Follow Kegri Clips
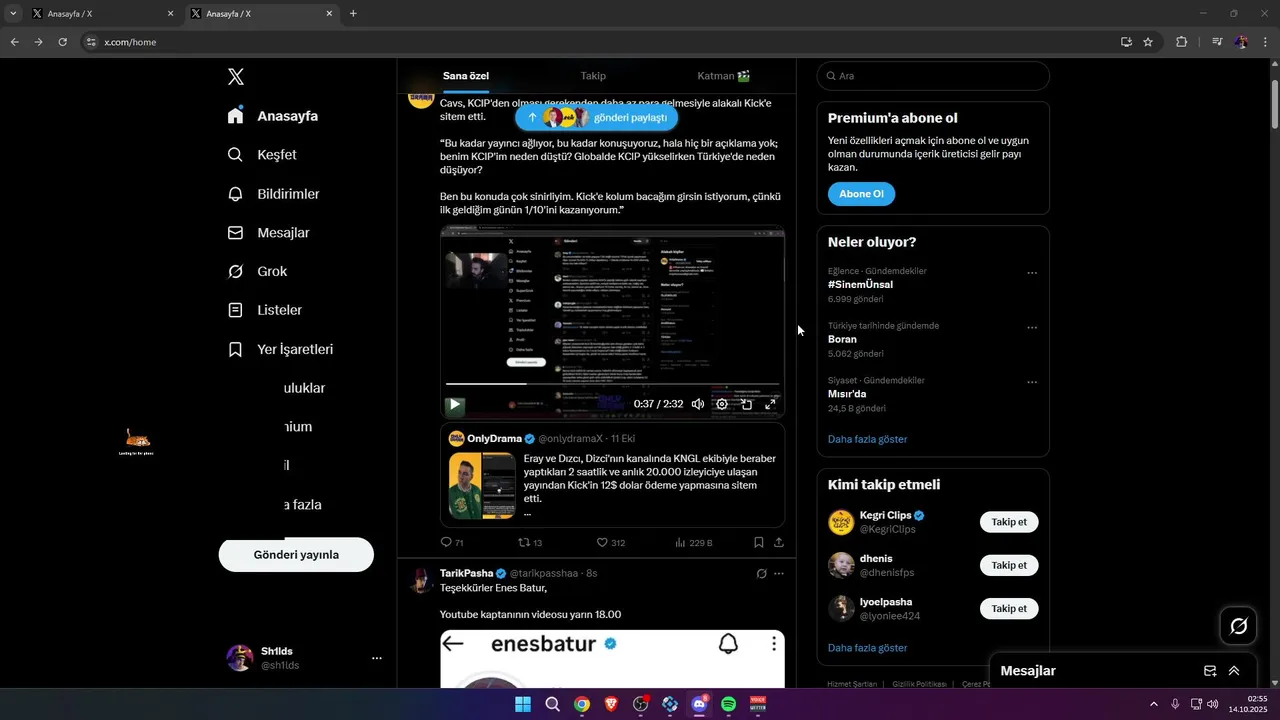 coord(1009,522)
